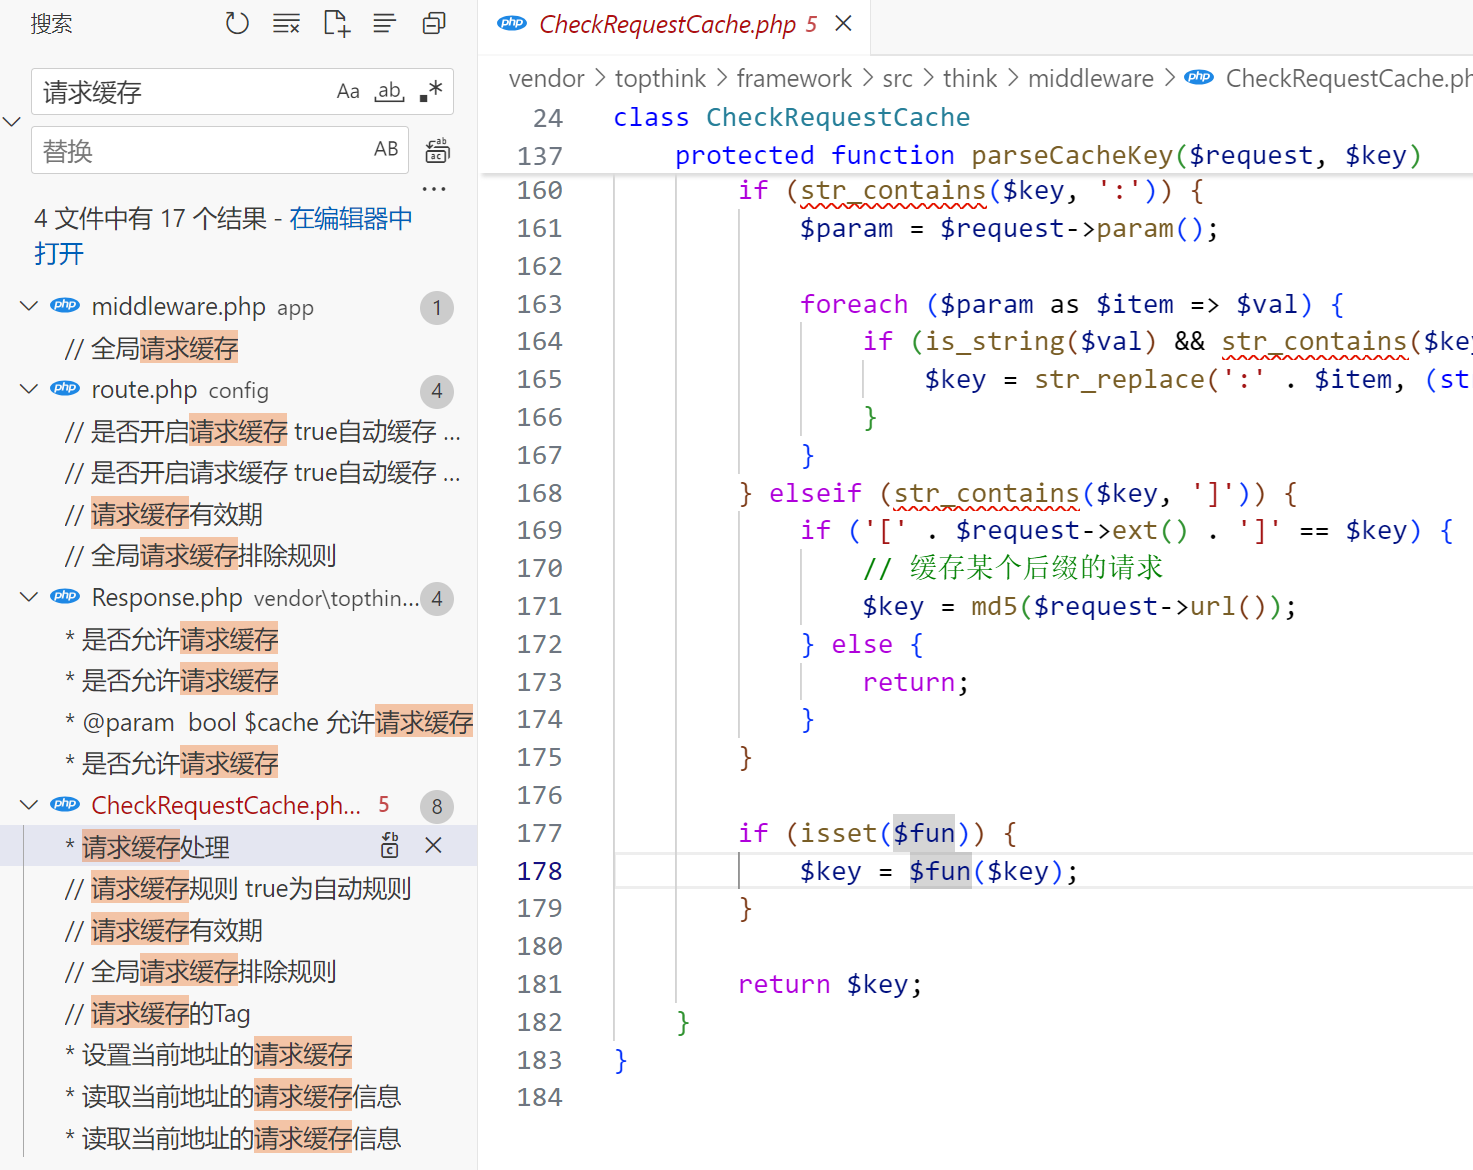
Task: Click sticky header parseCacheKey function line
Action: (x=1048, y=155)
